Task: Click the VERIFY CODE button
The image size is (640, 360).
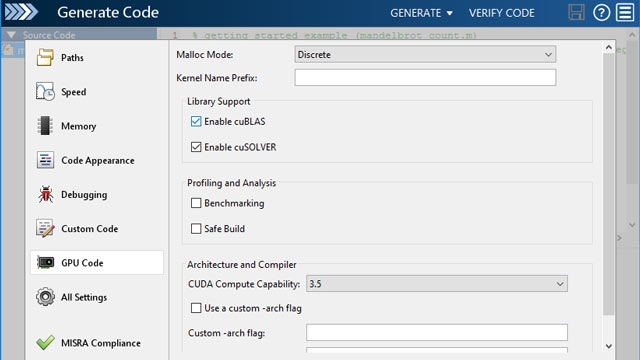Action: tap(502, 13)
